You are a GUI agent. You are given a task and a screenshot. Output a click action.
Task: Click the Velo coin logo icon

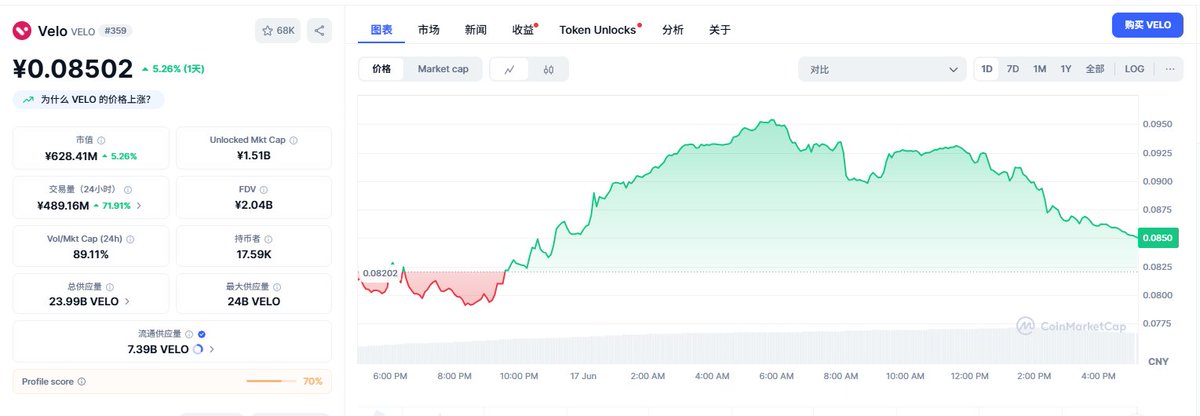pyautogui.click(x=22, y=31)
